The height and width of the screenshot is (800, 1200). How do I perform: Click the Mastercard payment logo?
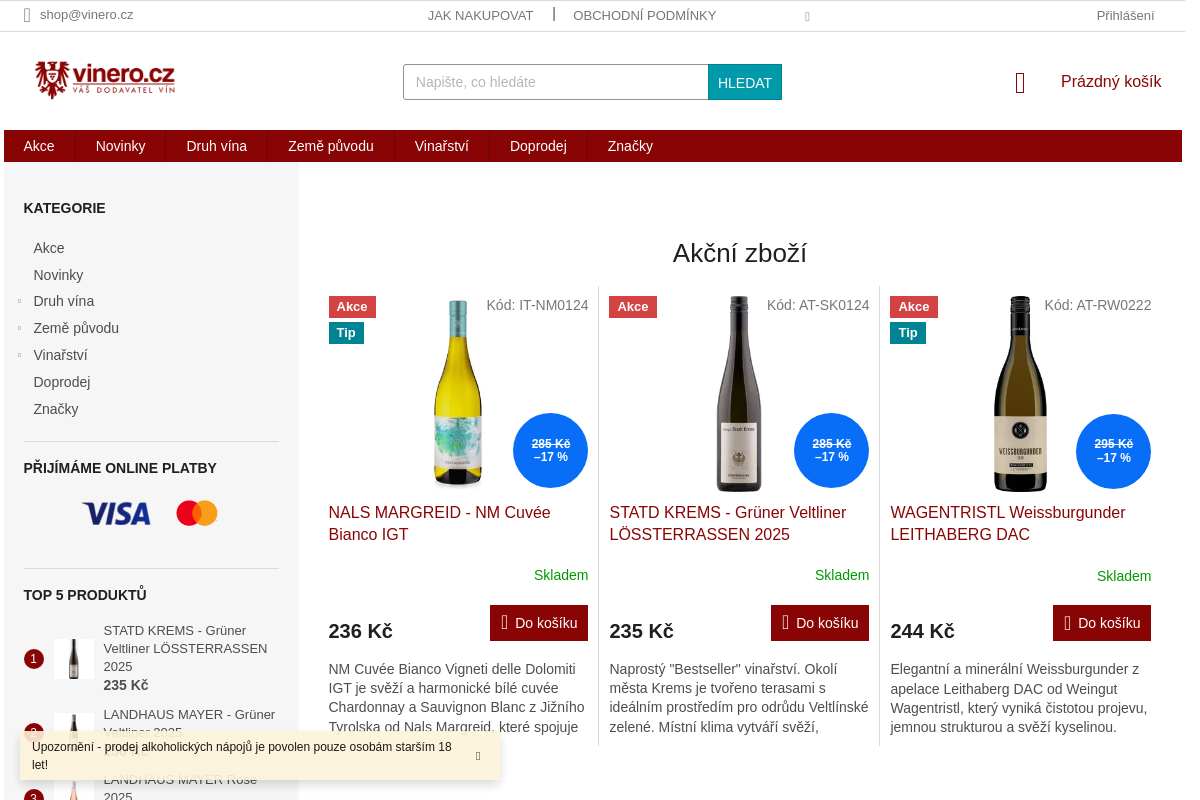coord(197,513)
